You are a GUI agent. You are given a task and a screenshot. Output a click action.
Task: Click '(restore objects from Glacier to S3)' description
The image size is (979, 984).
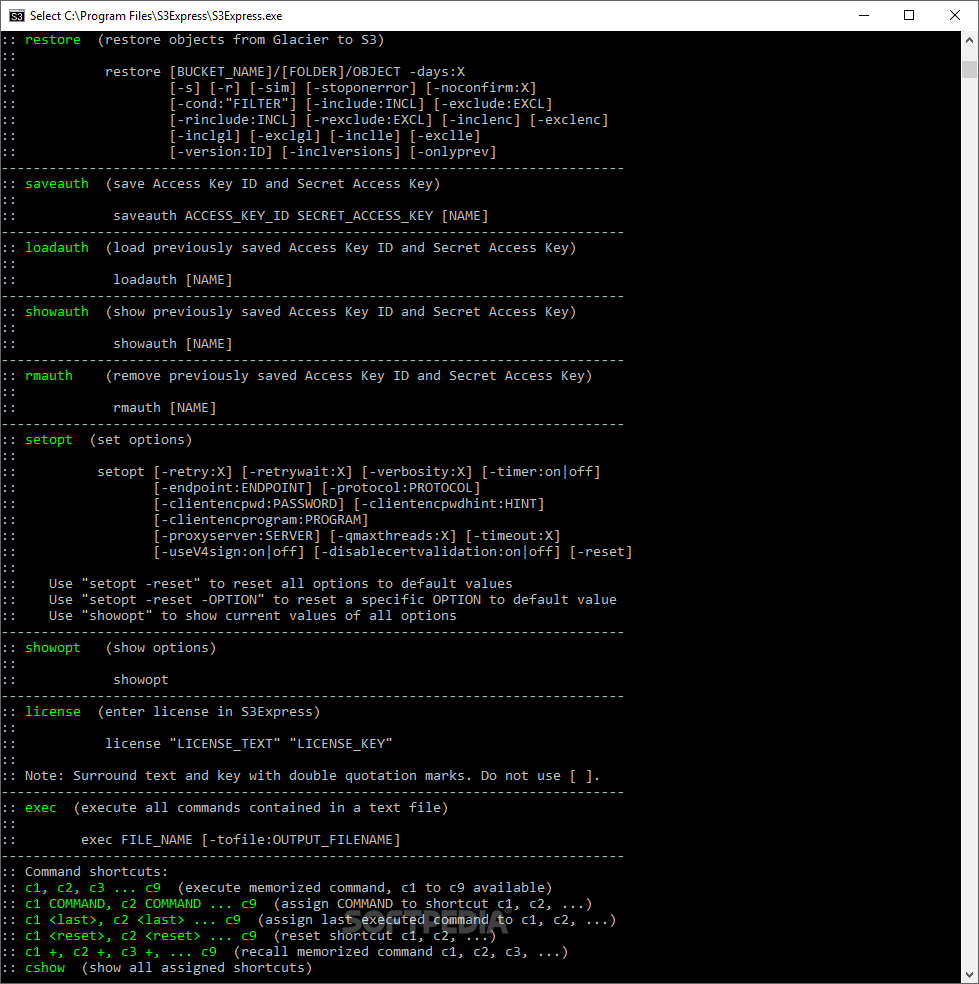(x=241, y=40)
